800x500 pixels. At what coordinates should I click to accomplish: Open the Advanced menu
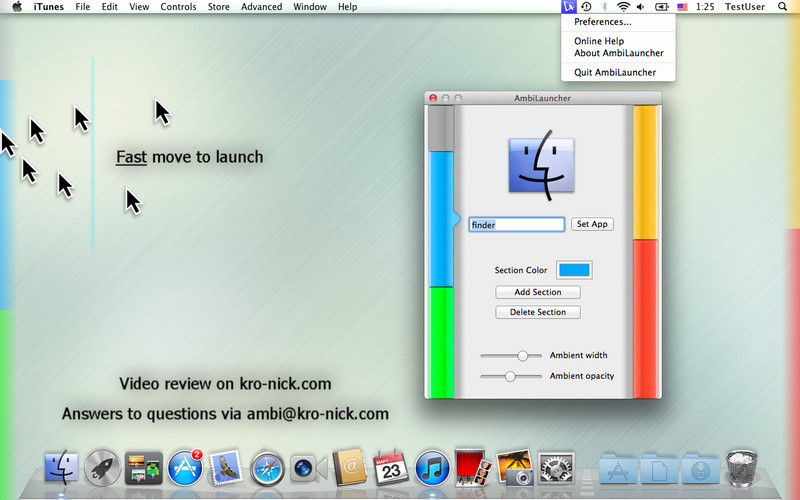click(x=261, y=7)
